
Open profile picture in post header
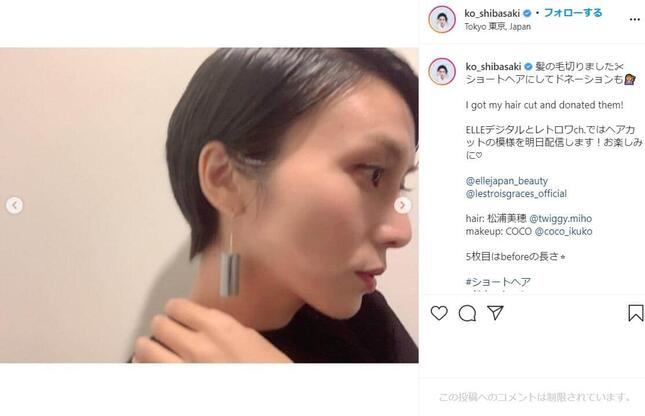[x=442, y=19]
